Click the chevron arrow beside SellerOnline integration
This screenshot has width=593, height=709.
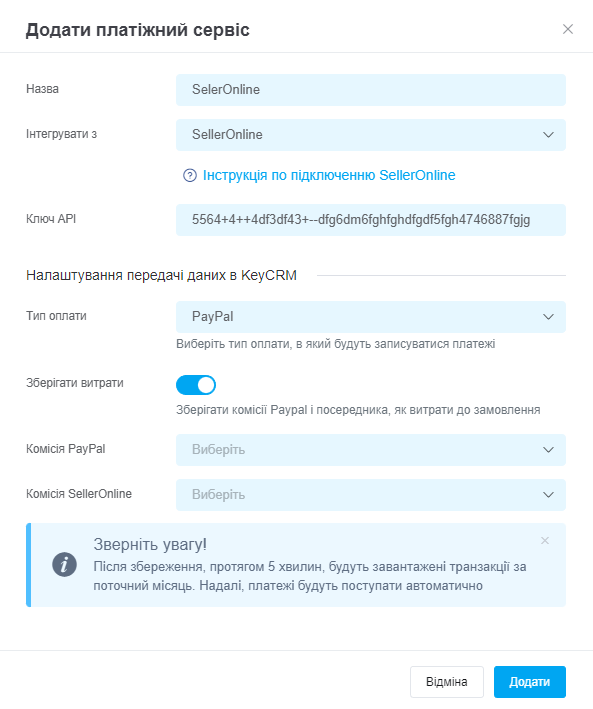pos(548,135)
